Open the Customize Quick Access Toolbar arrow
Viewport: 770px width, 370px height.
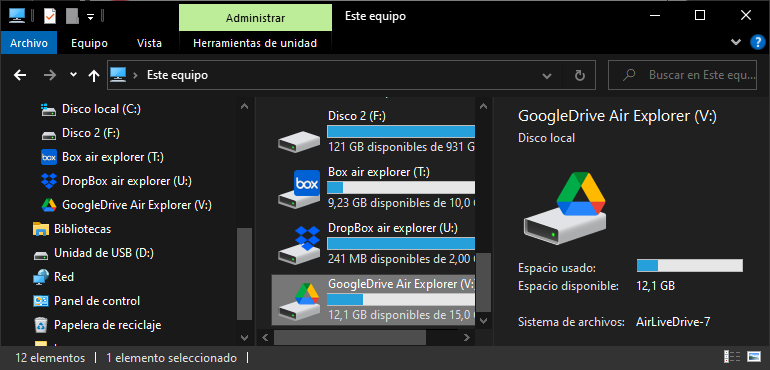pos(90,17)
